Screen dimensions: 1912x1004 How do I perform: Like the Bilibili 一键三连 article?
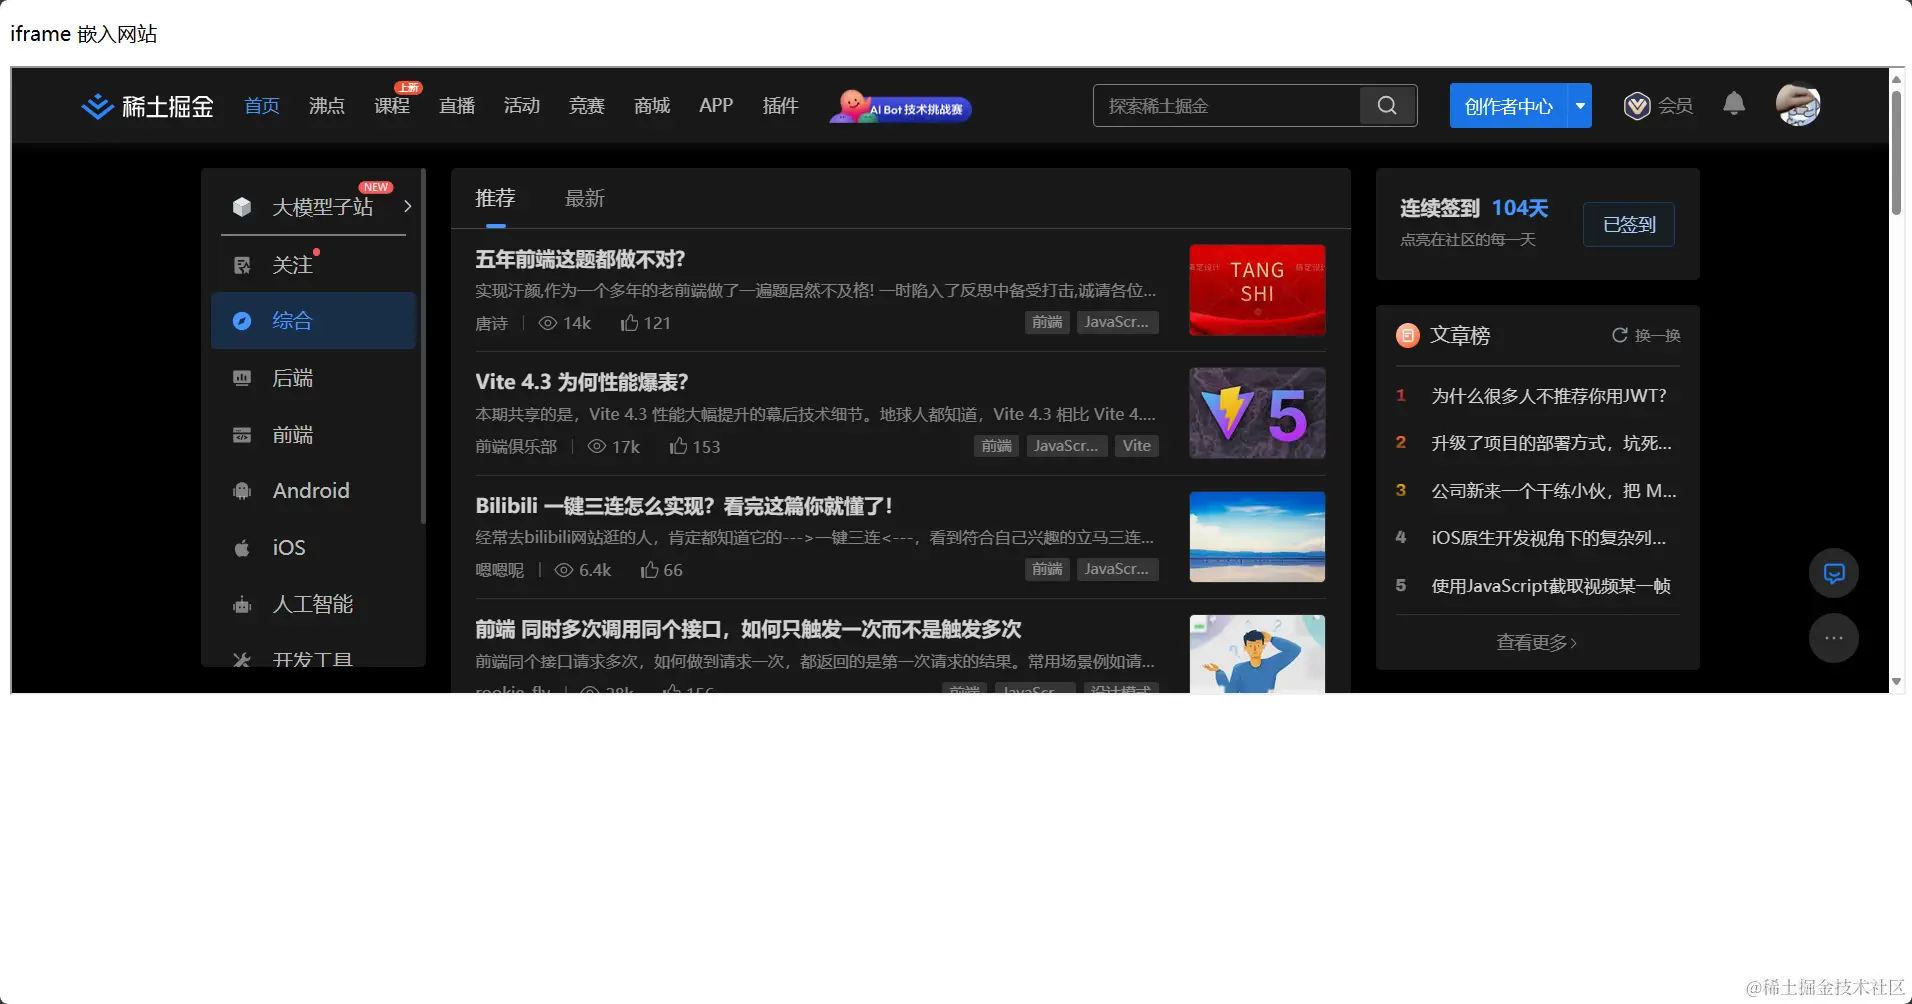649,570
